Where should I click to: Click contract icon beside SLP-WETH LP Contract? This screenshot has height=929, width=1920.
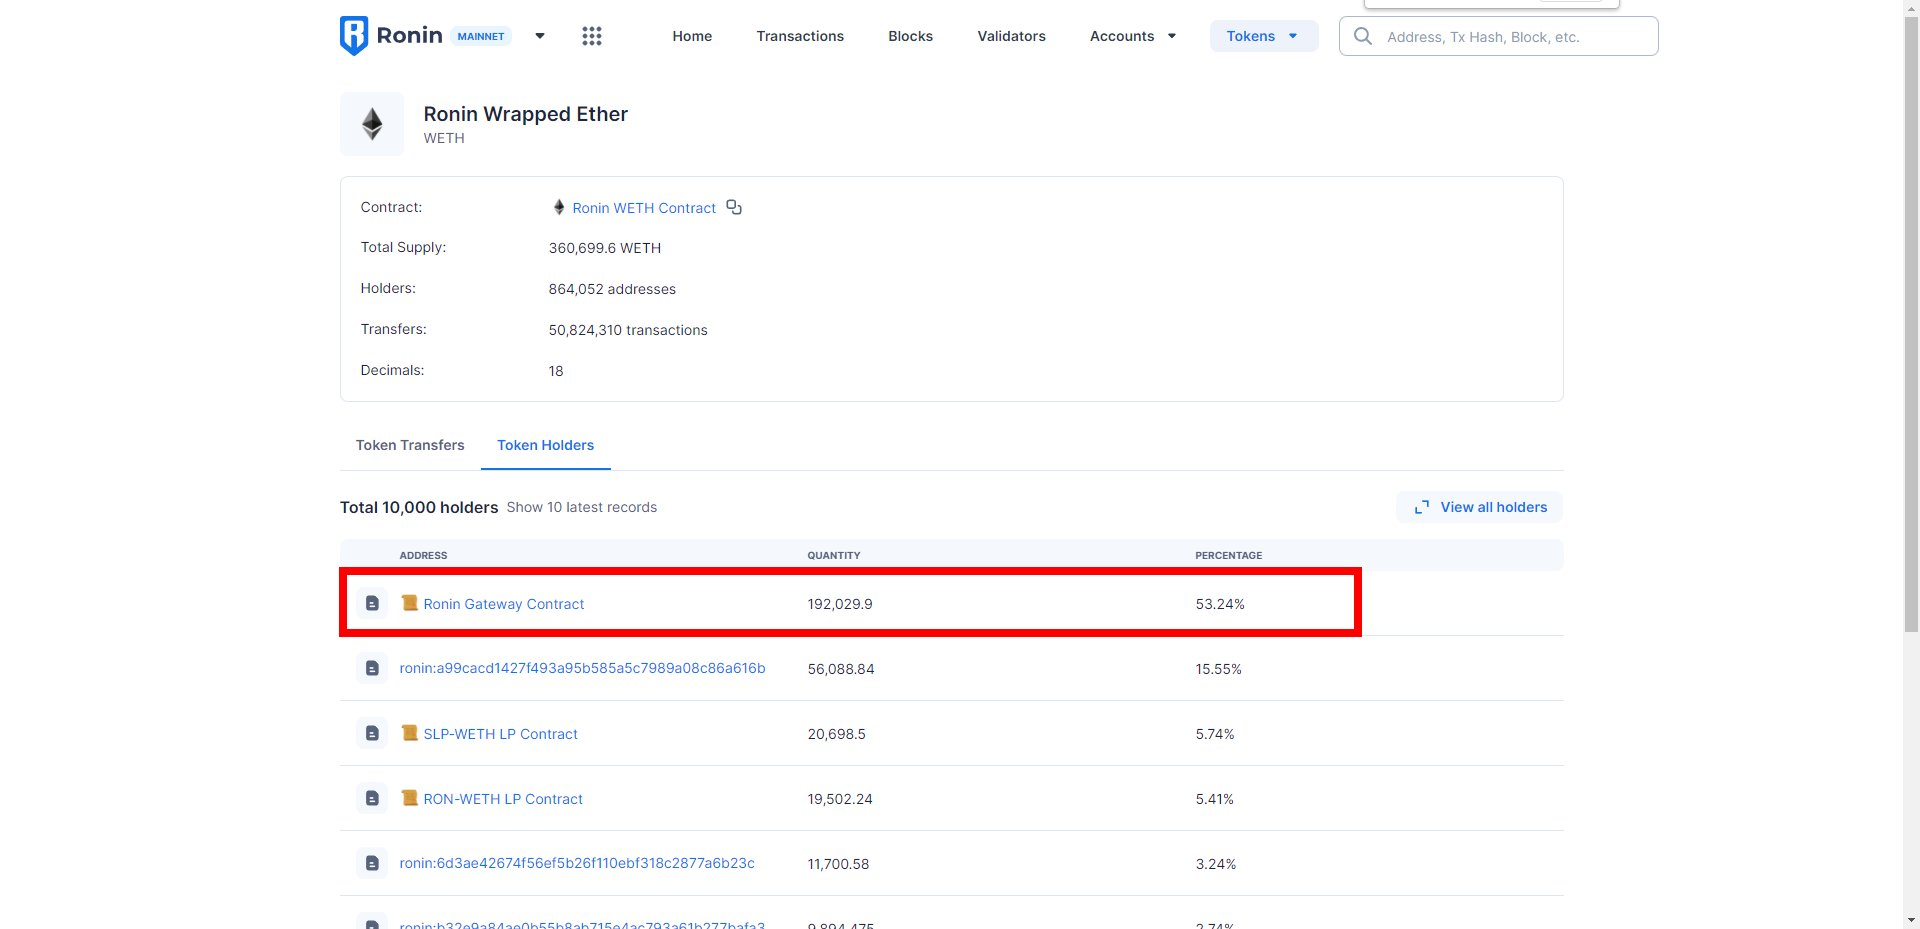[x=372, y=733]
